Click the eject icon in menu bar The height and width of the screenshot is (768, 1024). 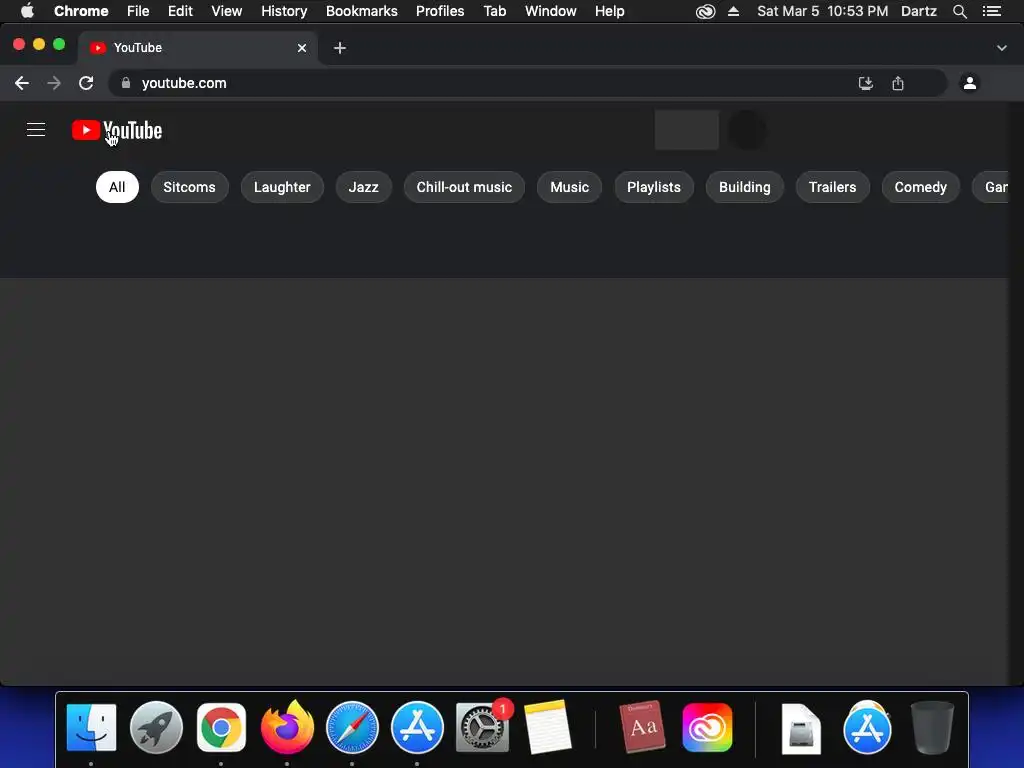(733, 11)
